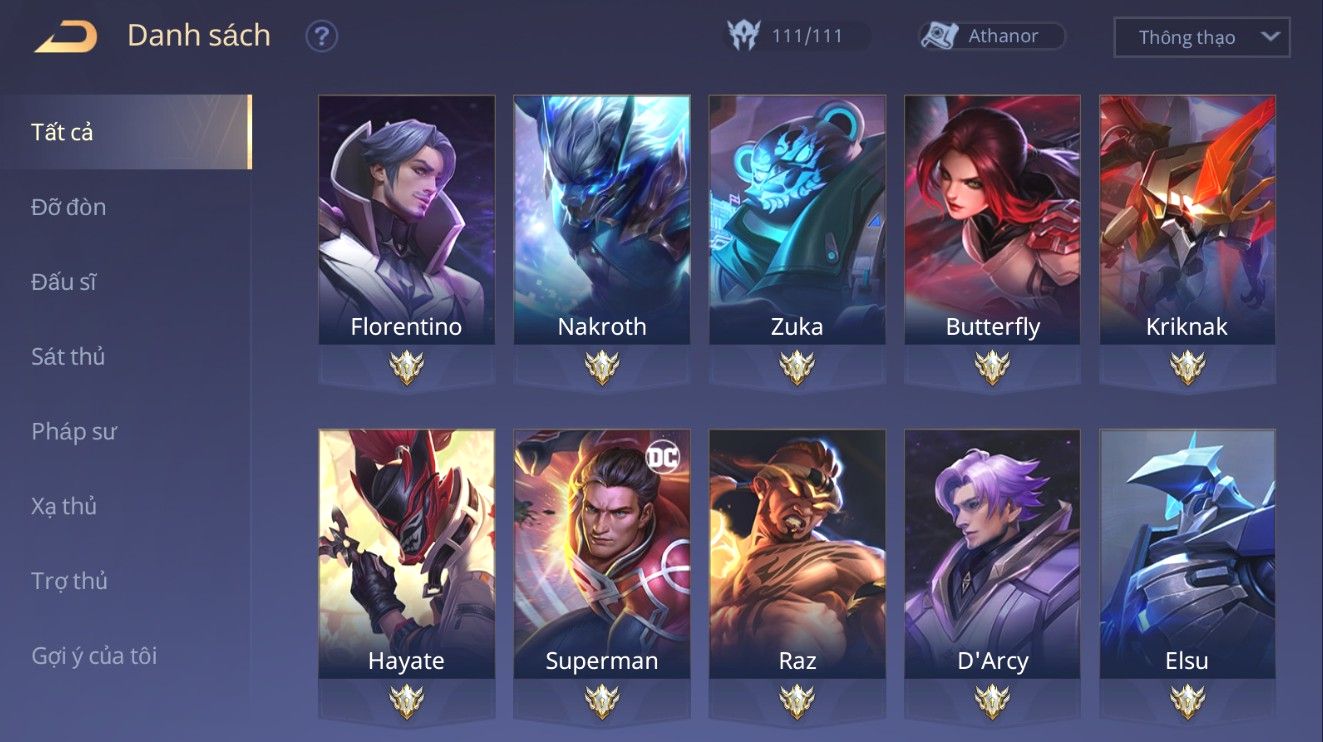Select the Nakroth hero card

click(x=602, y=220)
